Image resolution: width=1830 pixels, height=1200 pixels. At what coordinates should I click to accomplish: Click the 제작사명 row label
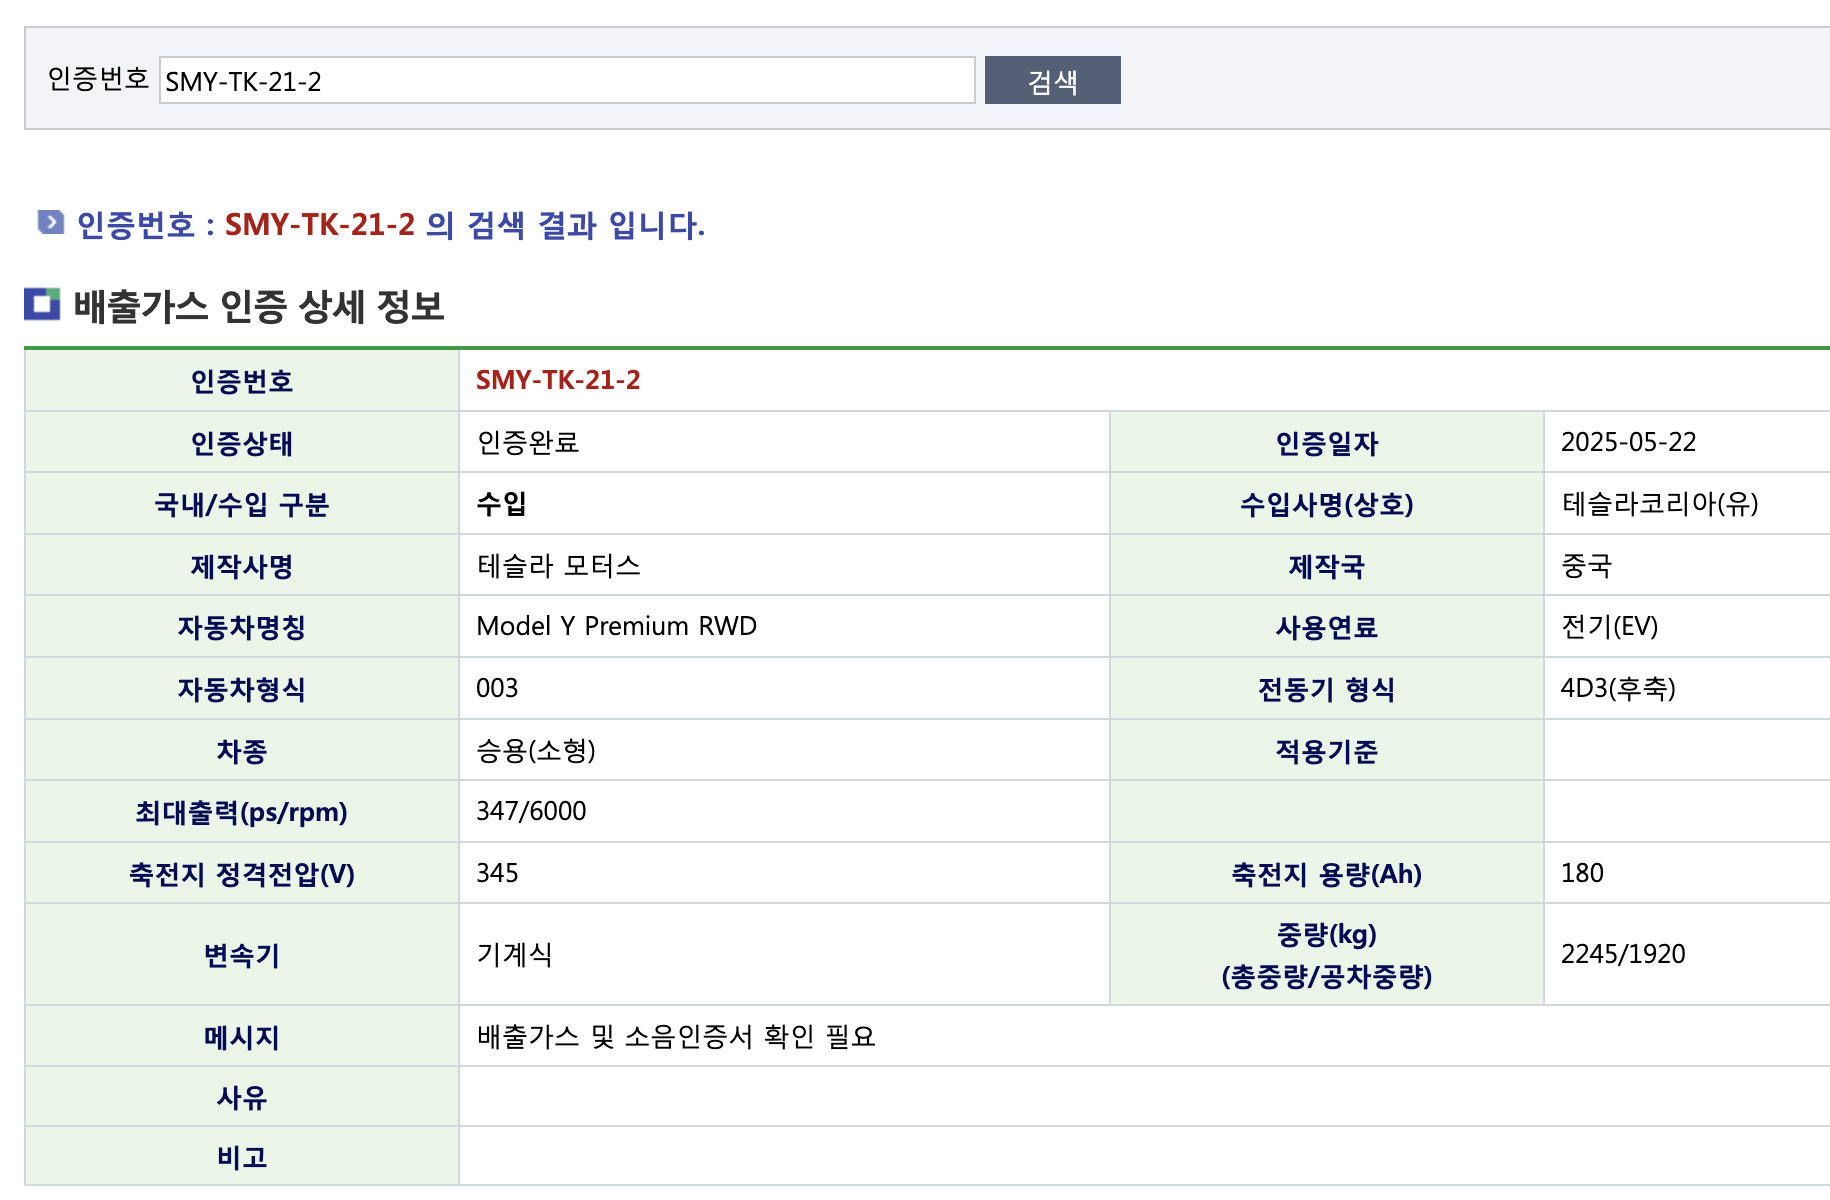242,566
